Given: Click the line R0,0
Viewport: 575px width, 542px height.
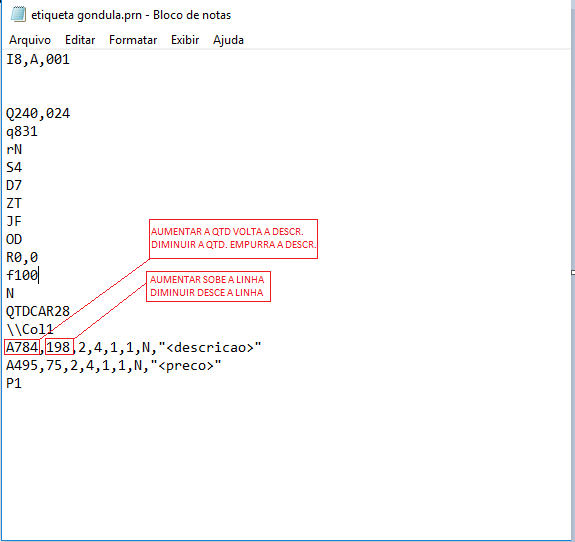Looking at the screenshot, I should click(x=22, y=257).
